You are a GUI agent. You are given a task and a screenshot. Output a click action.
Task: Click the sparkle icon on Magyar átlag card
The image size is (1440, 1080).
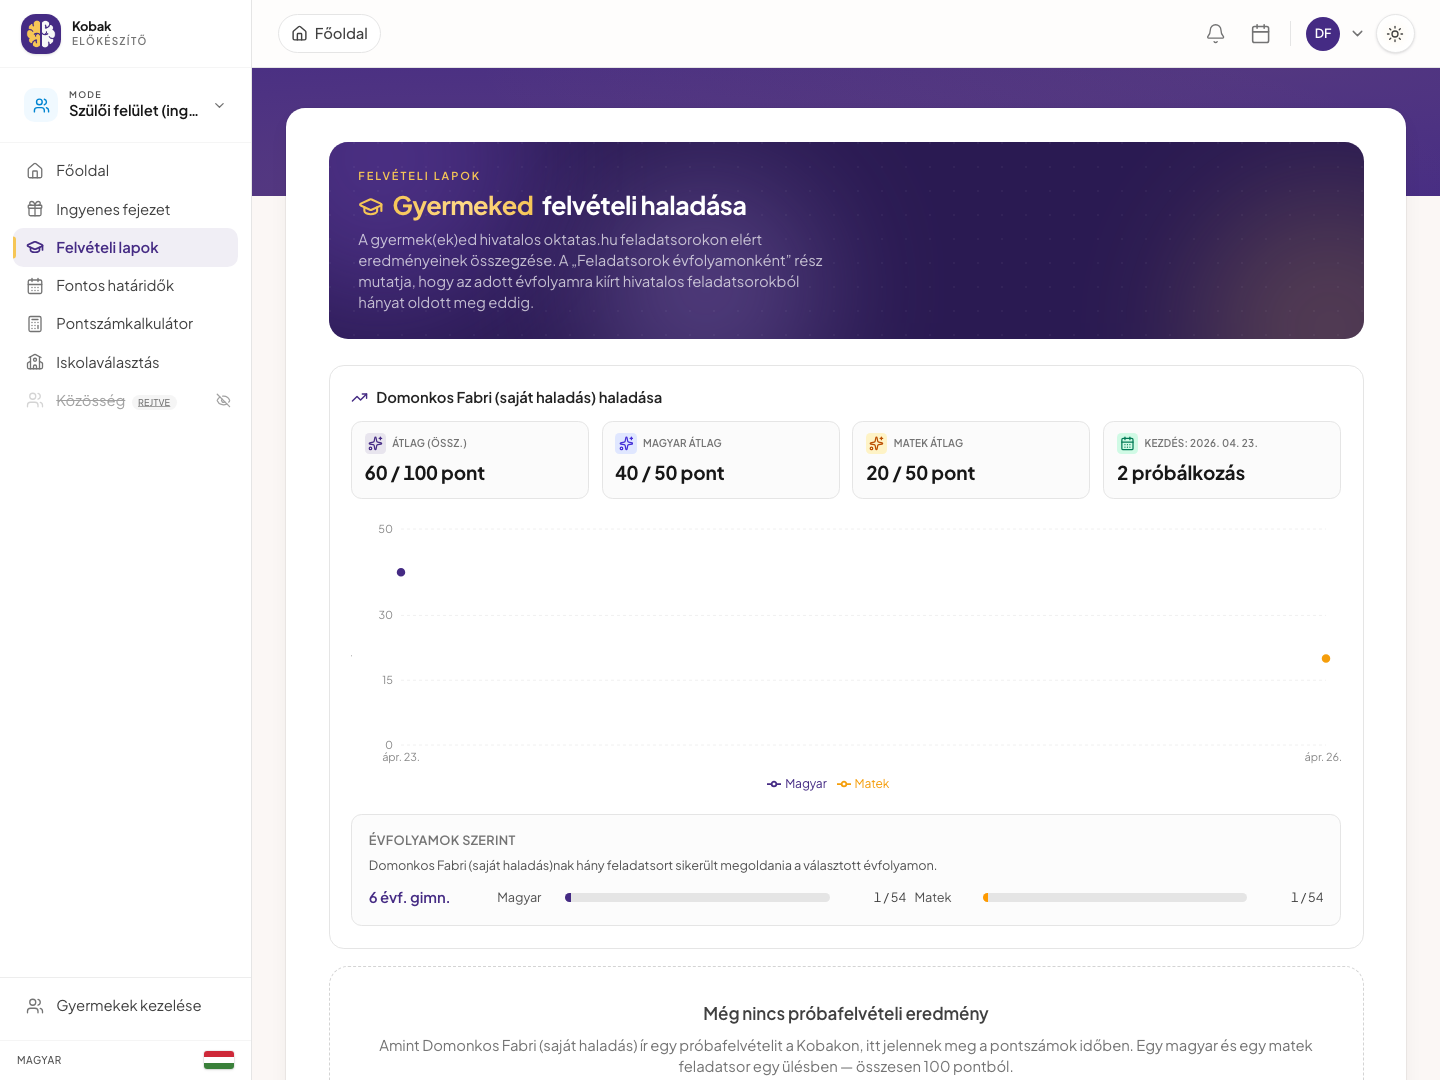626,443
